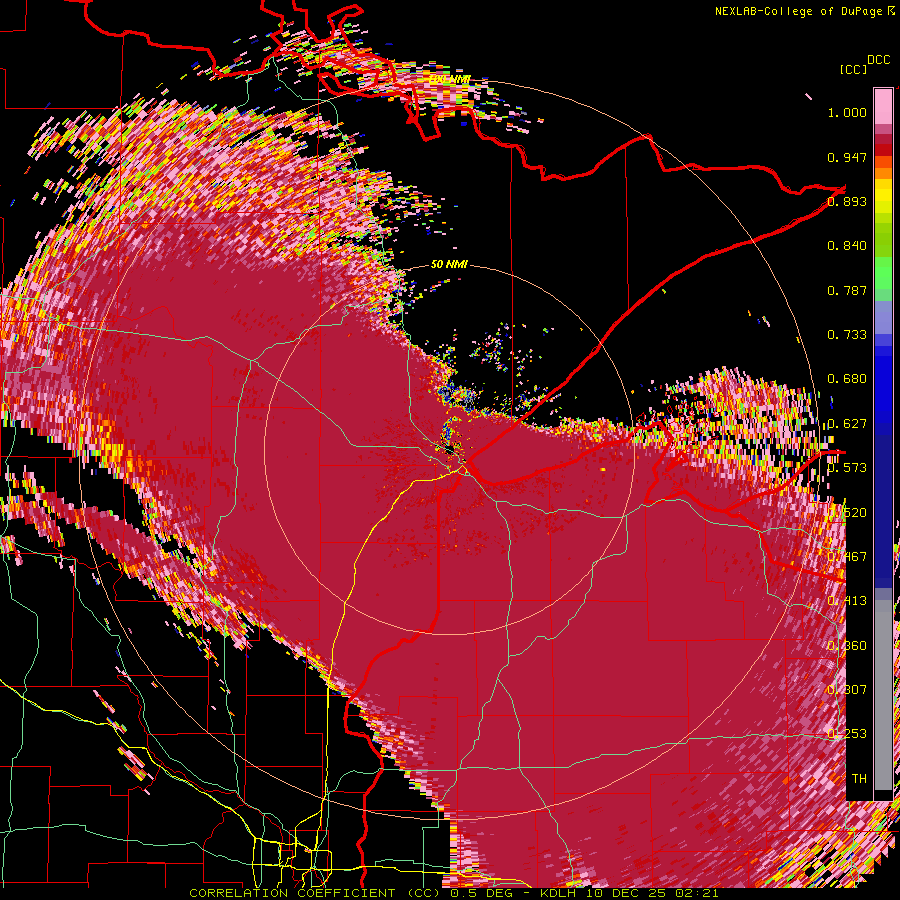The width and height of the screenshot is (900, 900).
Task: Pick the gray low-value color bar segment
Action: (x=883, y=695)
